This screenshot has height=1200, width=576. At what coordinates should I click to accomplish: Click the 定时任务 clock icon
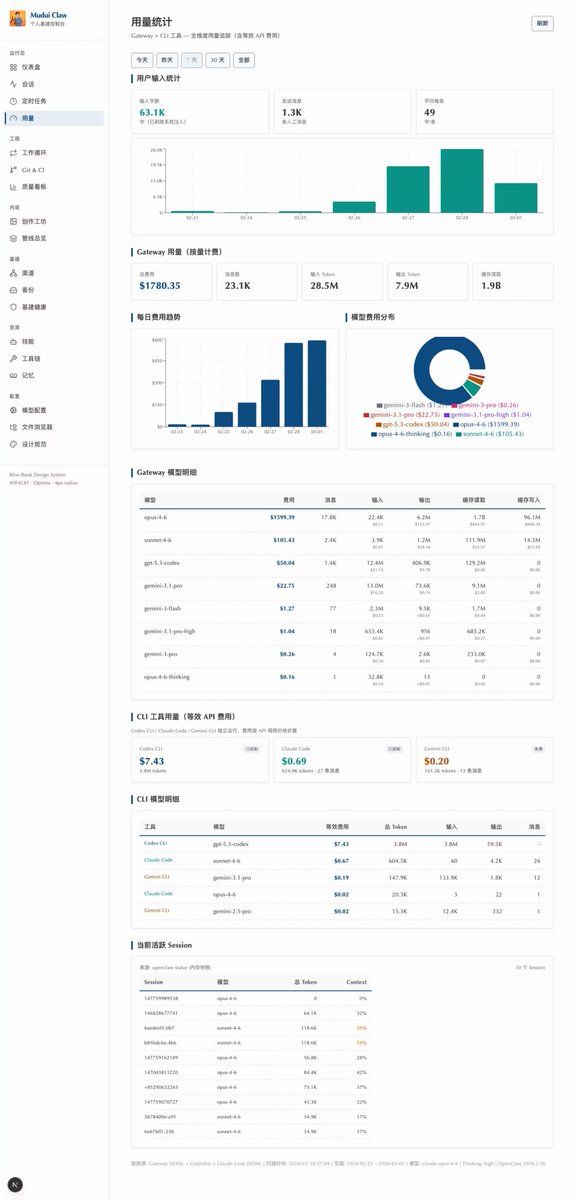13,101
